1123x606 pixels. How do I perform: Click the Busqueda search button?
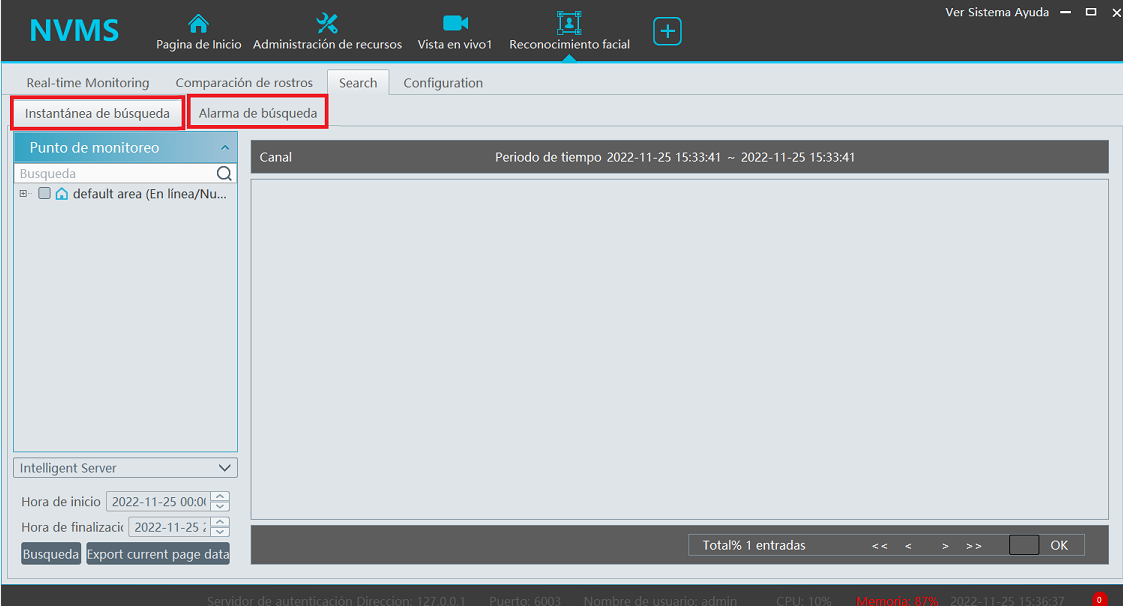[x=51, y=554]
